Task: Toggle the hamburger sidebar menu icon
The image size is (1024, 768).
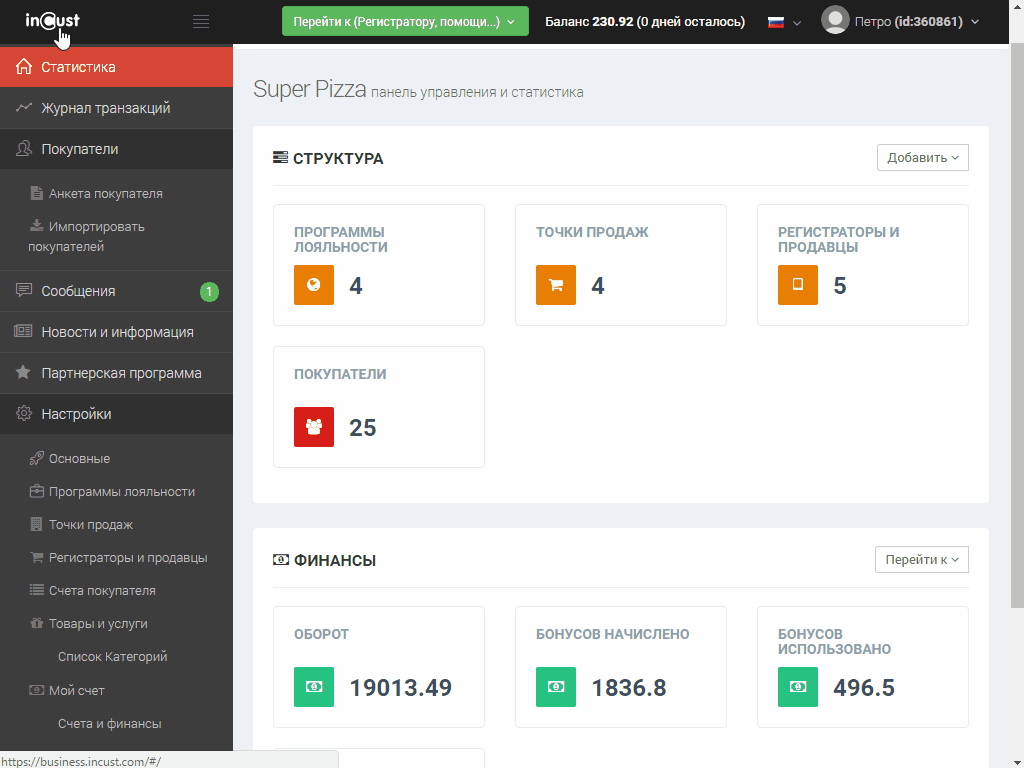Action: click(x=201, y=21)
